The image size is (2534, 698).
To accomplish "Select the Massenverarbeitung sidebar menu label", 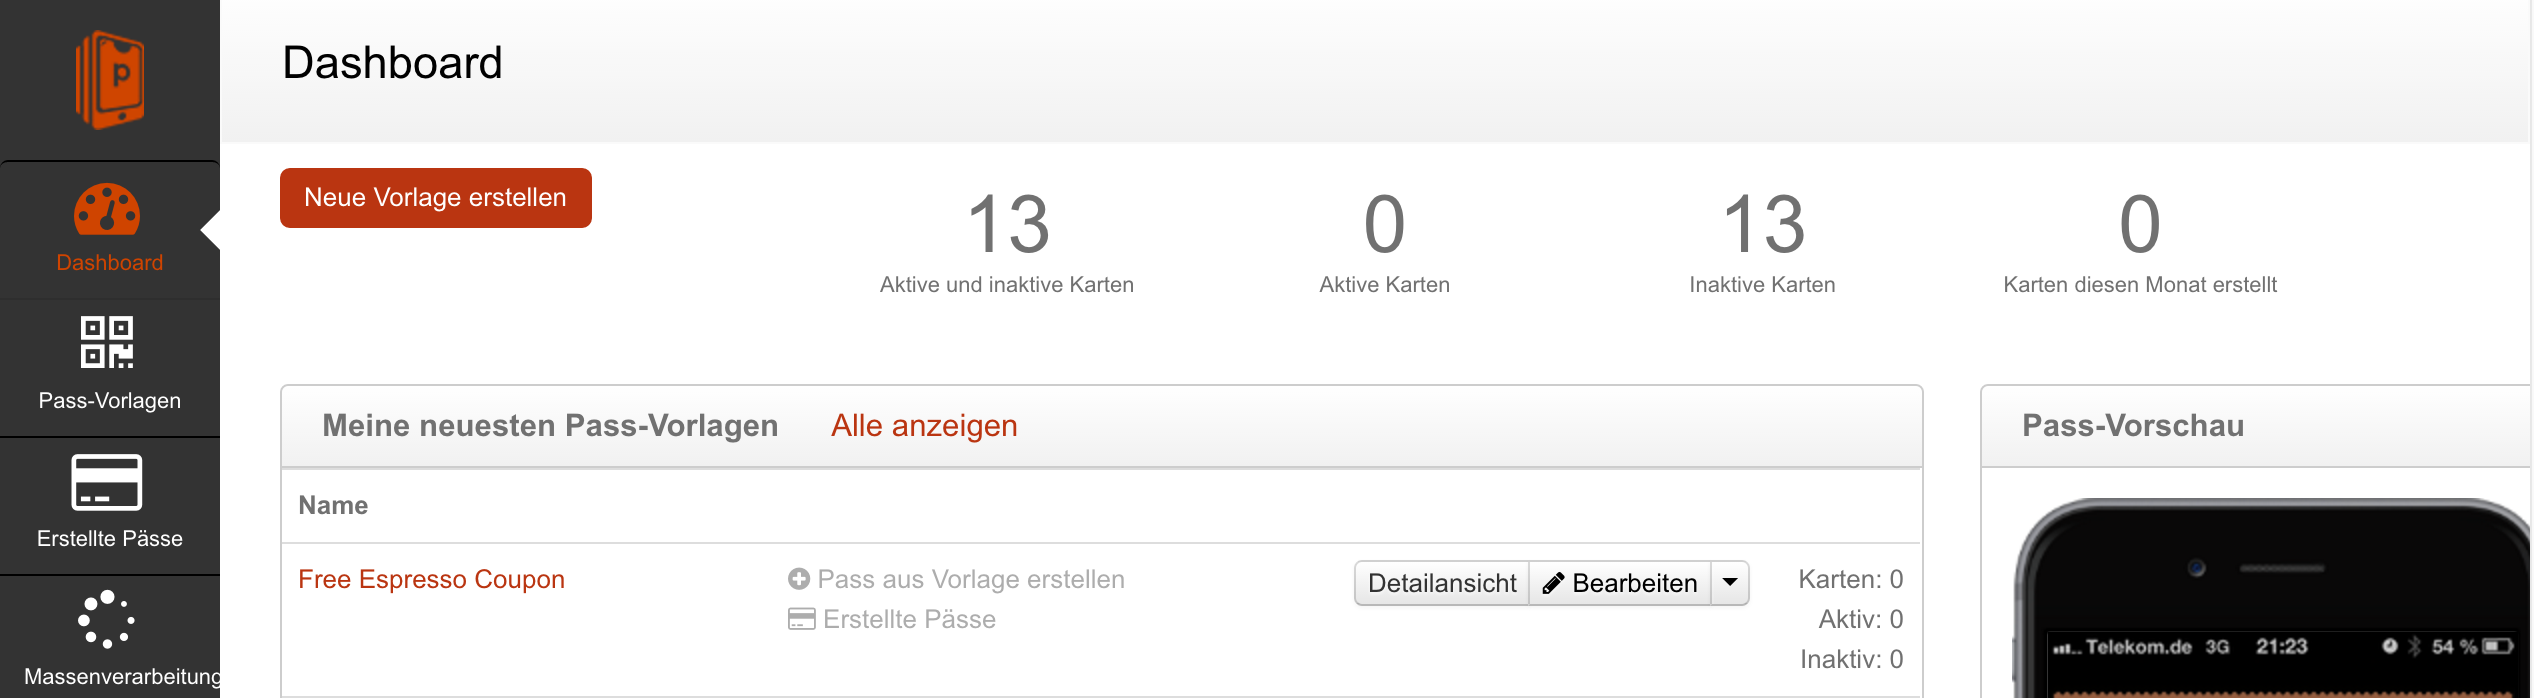I will (122, 676).
